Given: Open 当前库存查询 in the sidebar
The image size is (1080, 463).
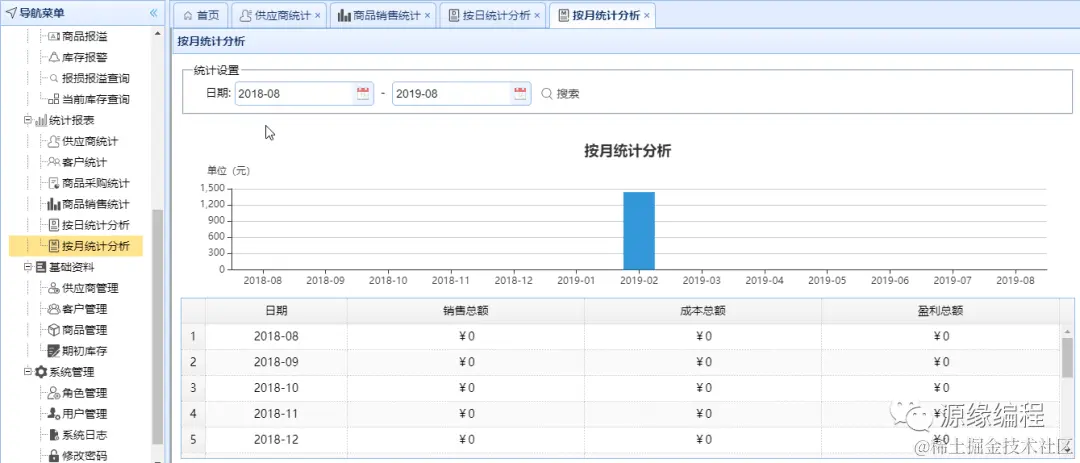Looking at the screenshot, I should point(96,99).
